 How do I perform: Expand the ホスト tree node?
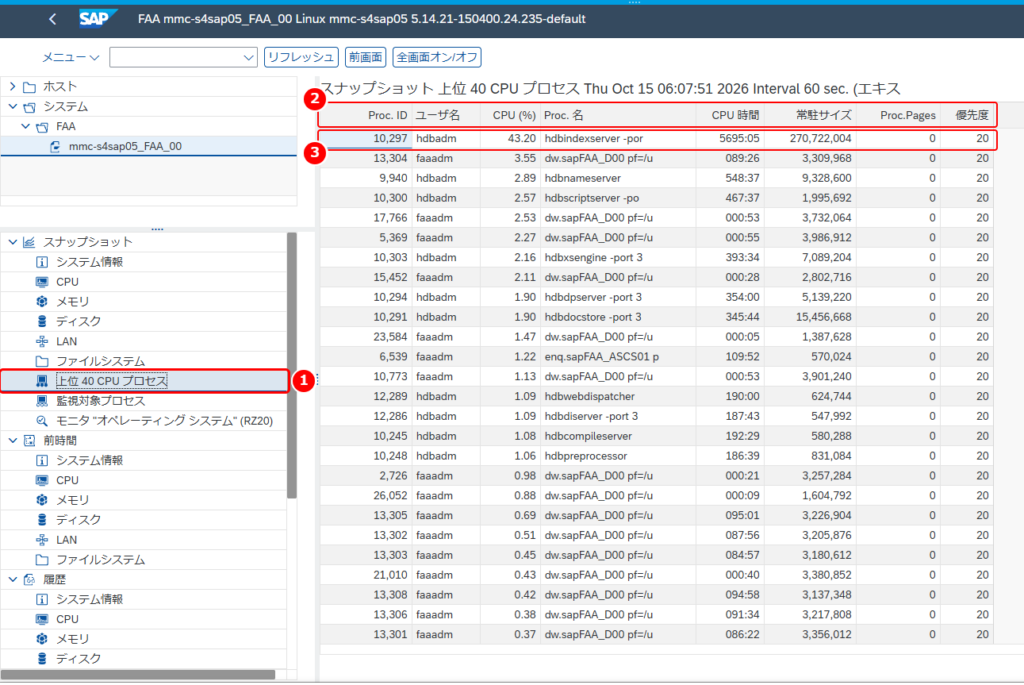click(x=12, y=86)
